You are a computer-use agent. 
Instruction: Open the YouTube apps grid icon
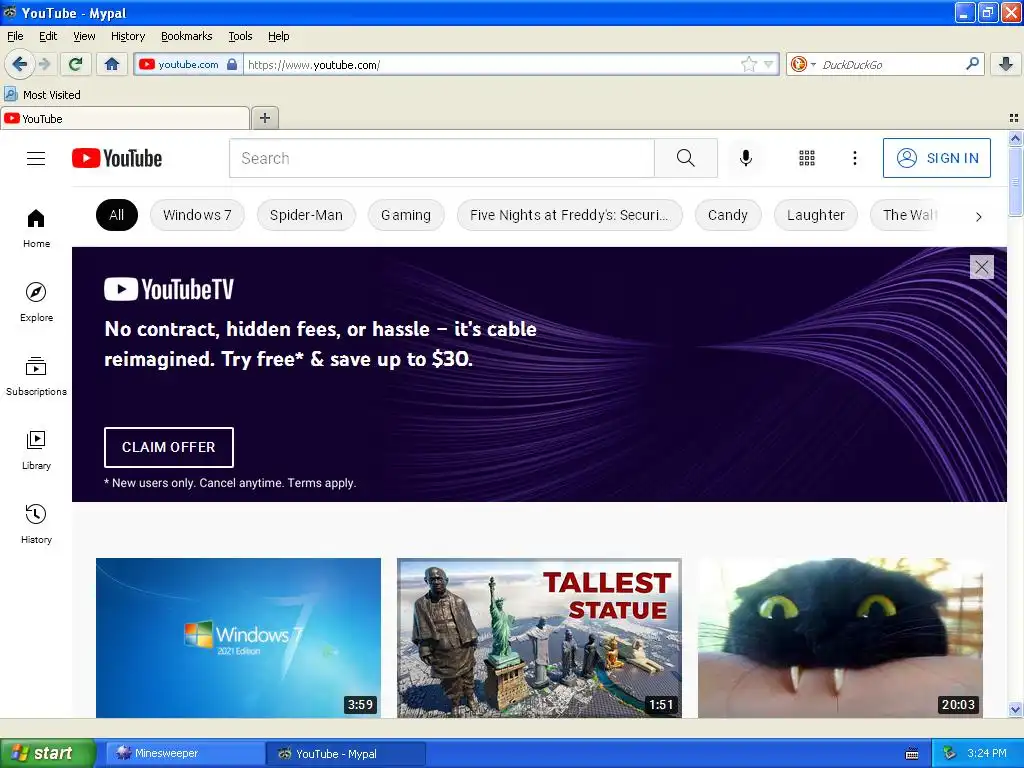click(807, 158)
